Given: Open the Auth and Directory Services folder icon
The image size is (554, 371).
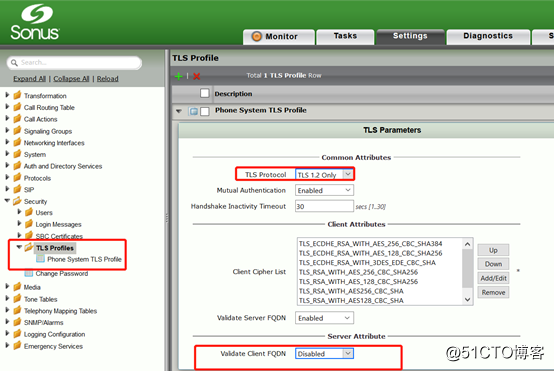Looking at the screenshot, I should tap(17, 166).
